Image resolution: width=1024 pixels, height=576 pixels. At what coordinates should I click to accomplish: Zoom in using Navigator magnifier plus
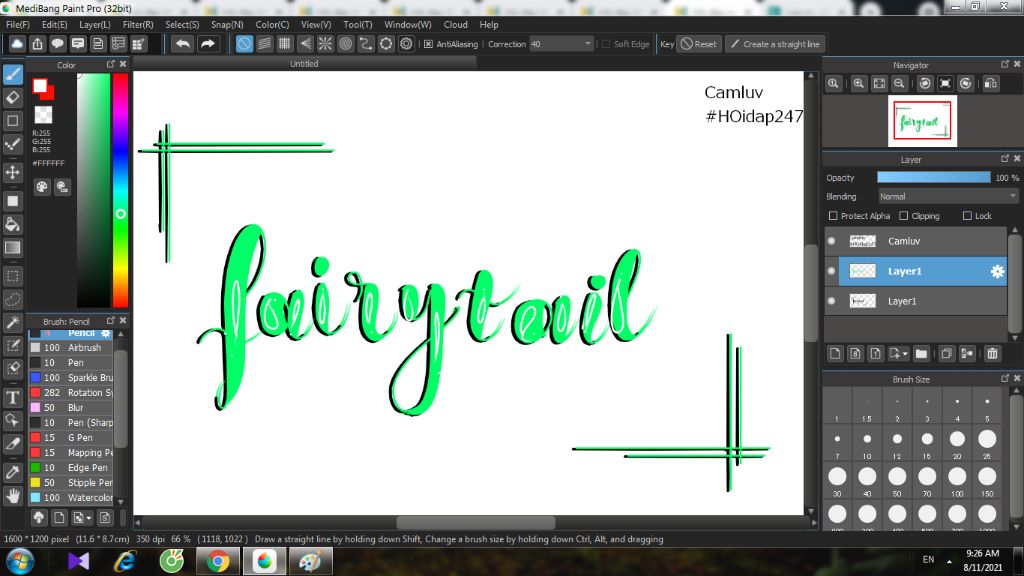point(859,84)
